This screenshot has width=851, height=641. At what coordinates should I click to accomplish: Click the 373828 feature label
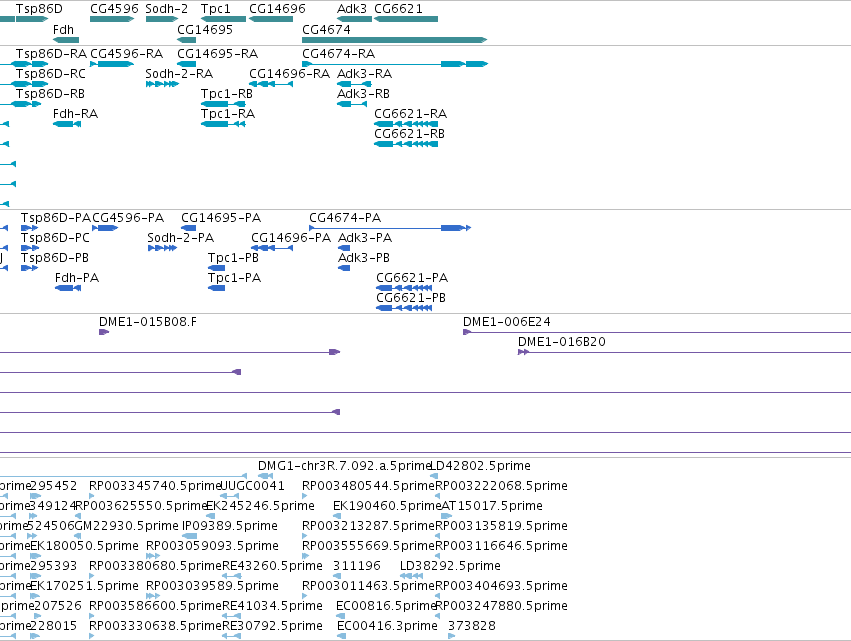click(x=472, y=626)
